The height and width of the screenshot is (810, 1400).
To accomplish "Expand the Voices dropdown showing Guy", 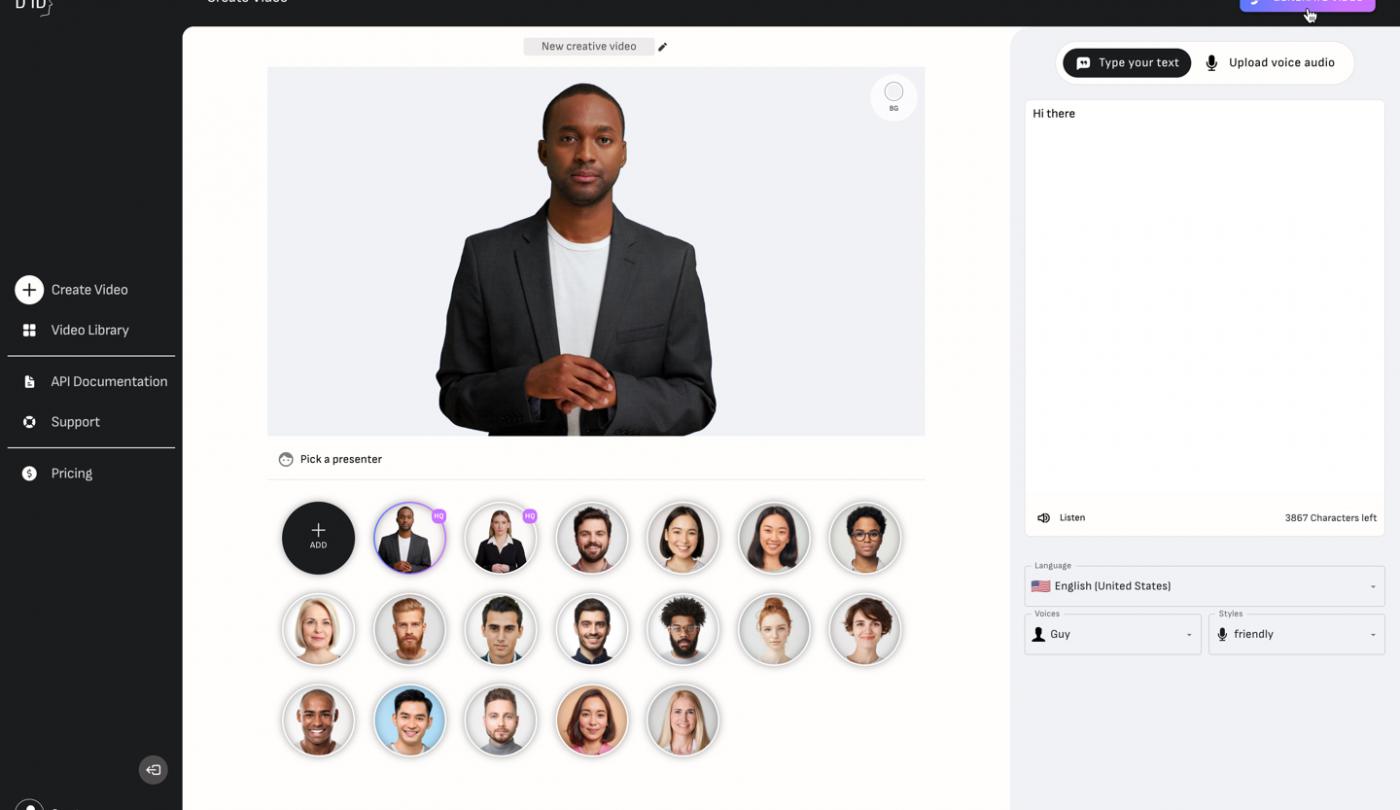I will 1113,634.
